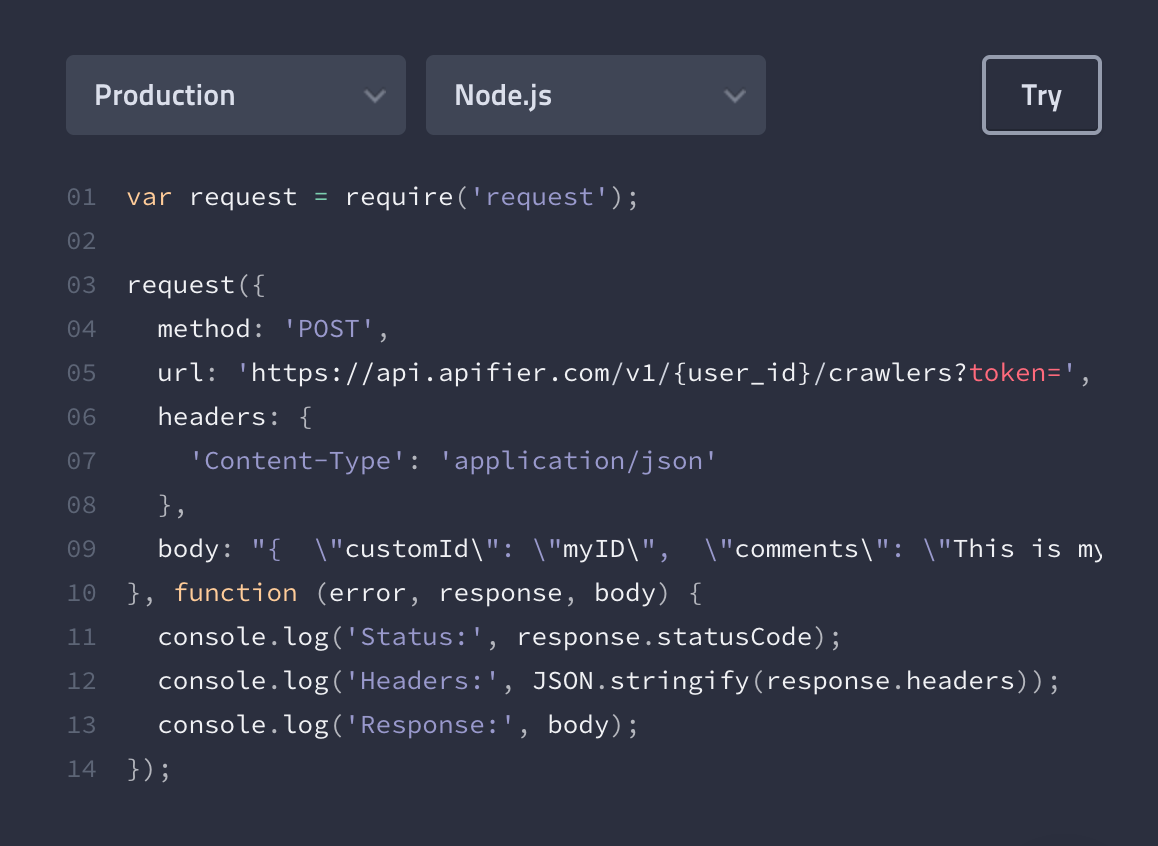Click the body string on line 09
Image resolution: width=1158 pixels, height=846 pixels.
pos(600,548)
